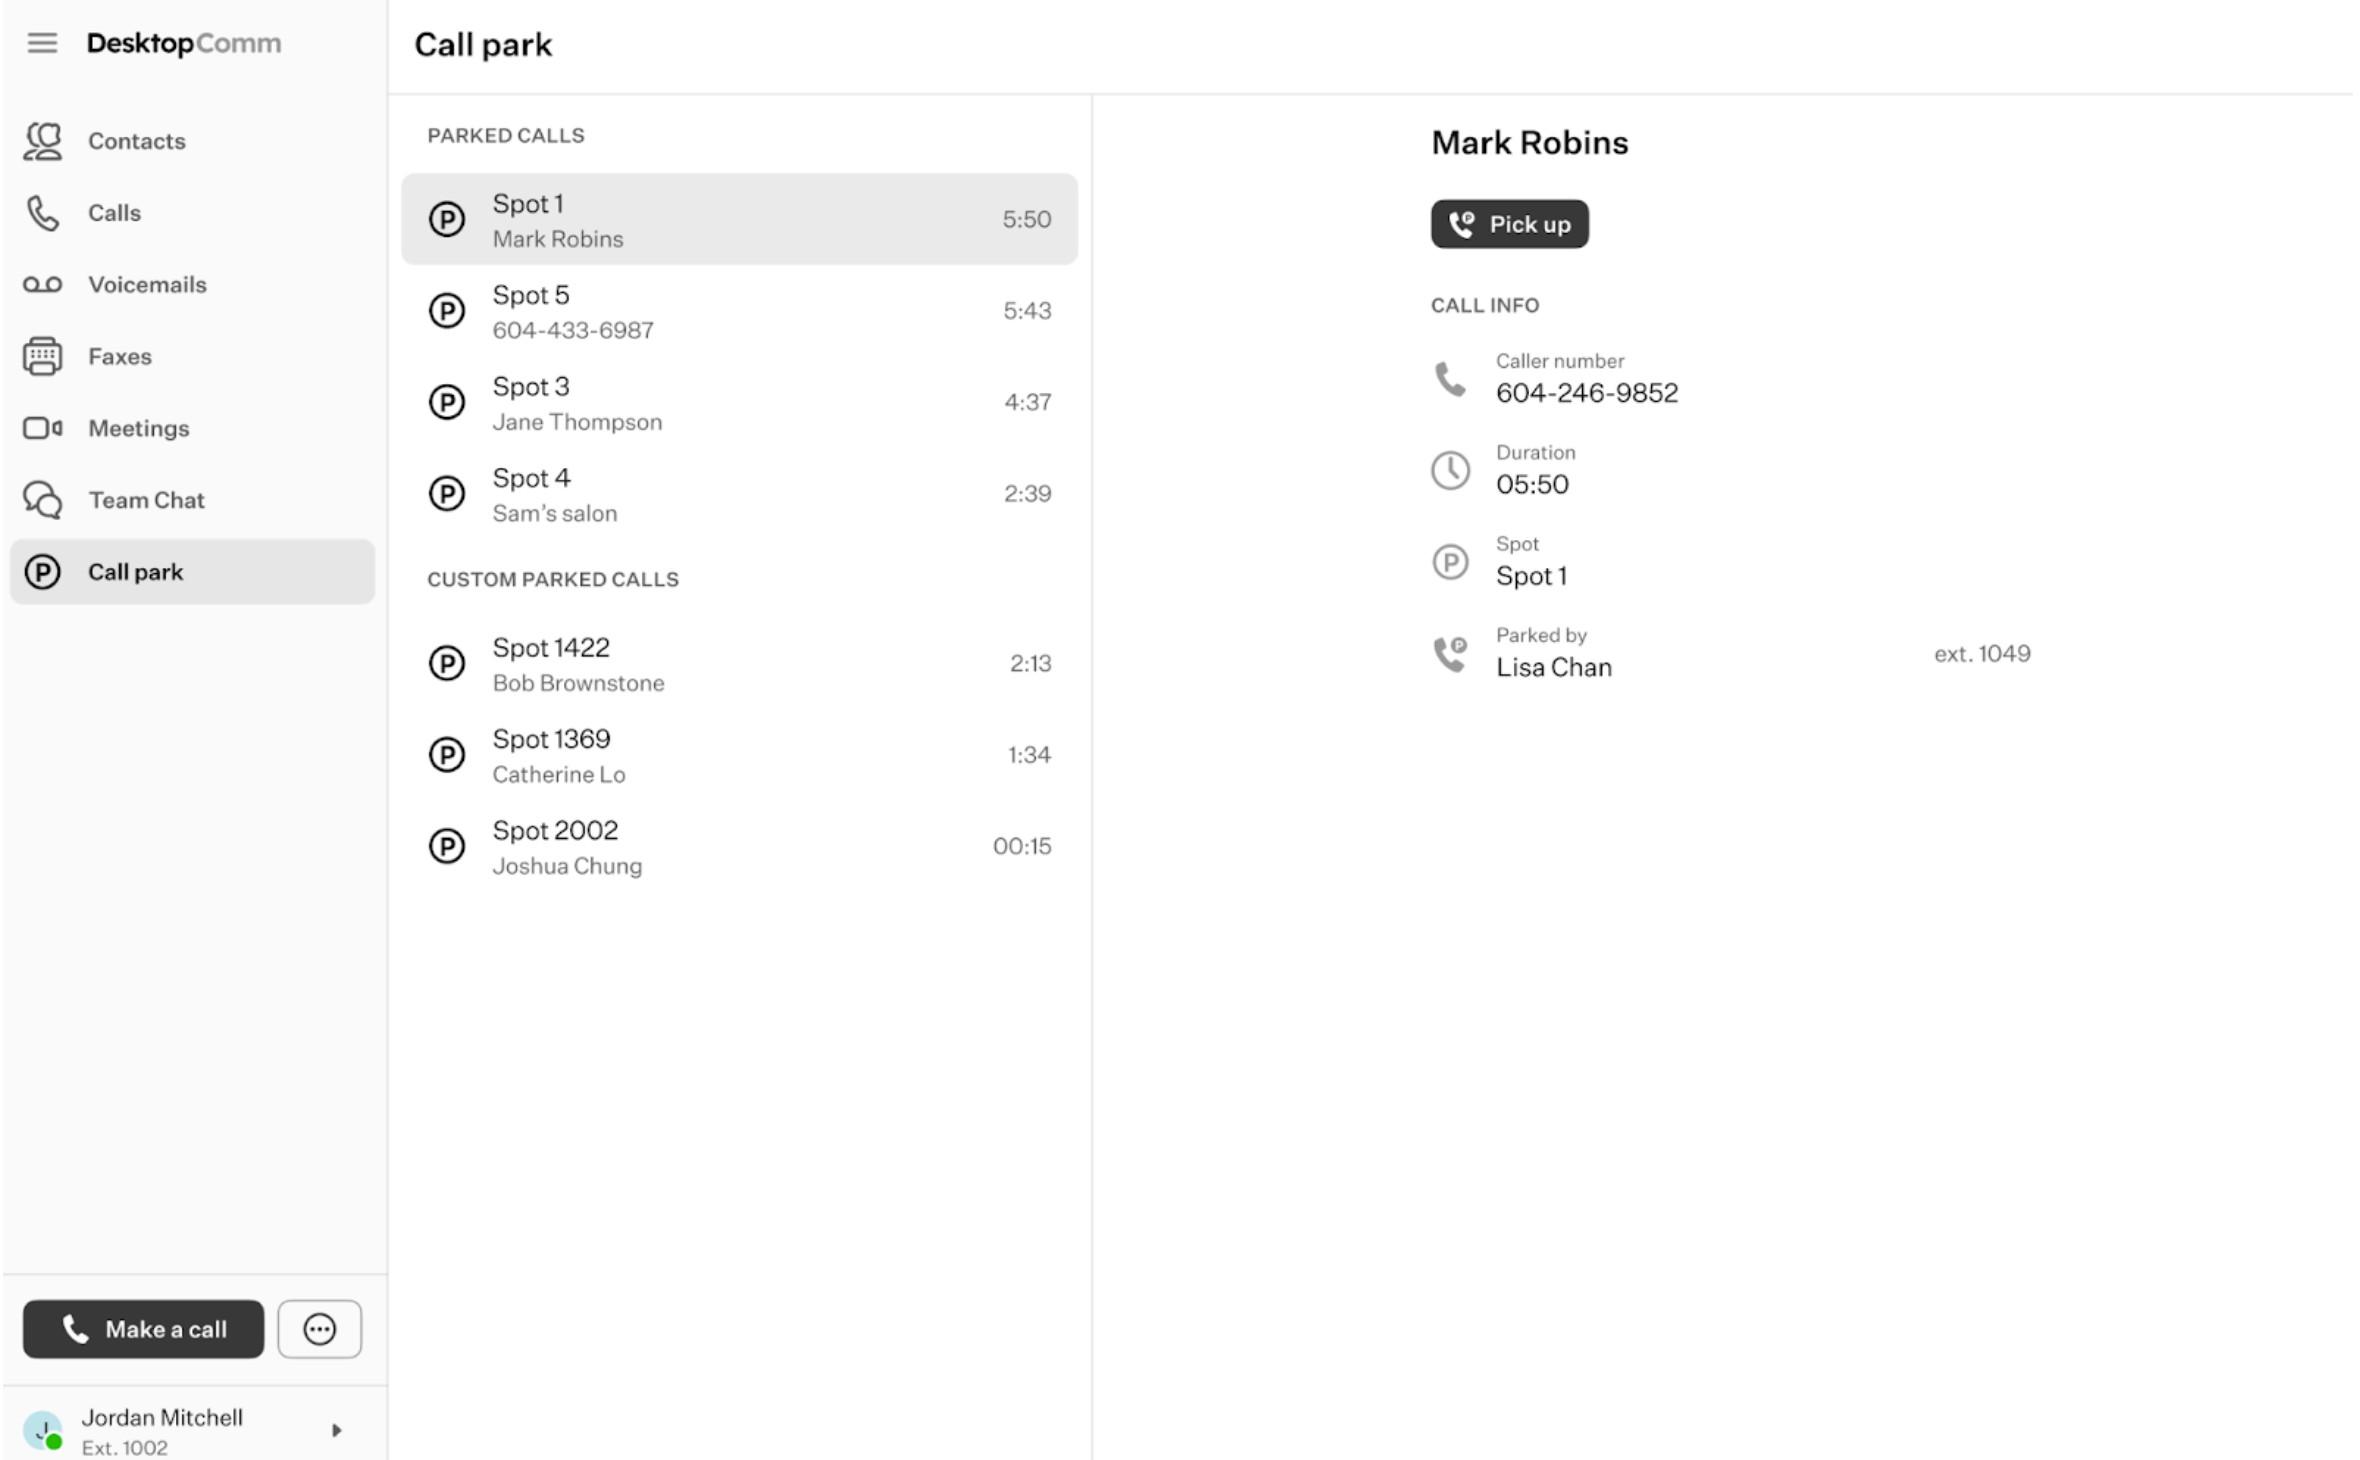
Task: Select Jane Thompson's call on Spot 3
Action: pos(739,402)
